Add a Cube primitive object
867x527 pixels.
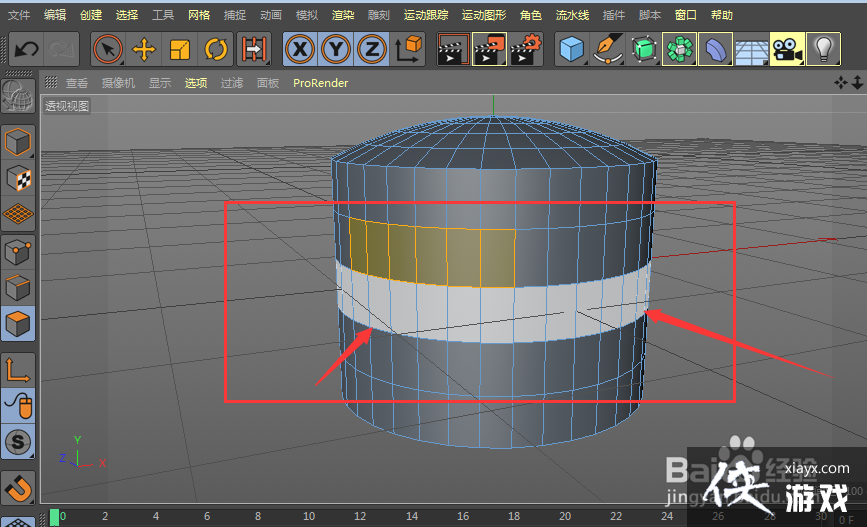point(572,48)
